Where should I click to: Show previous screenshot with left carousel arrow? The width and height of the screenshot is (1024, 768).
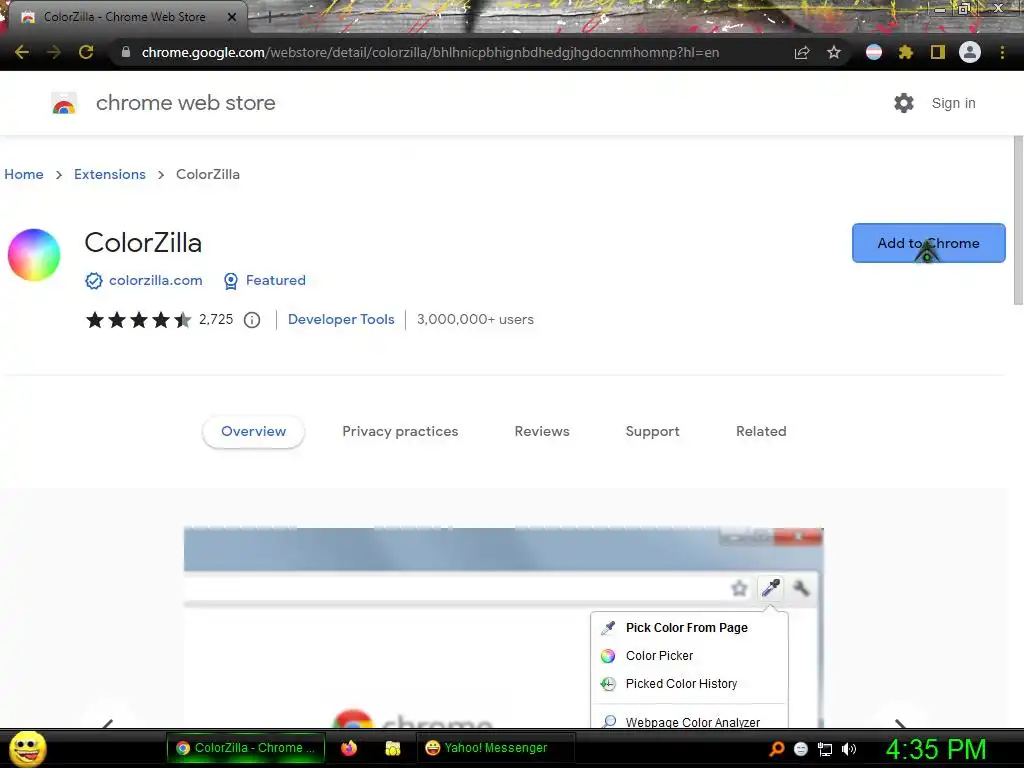tap(108, 722)
